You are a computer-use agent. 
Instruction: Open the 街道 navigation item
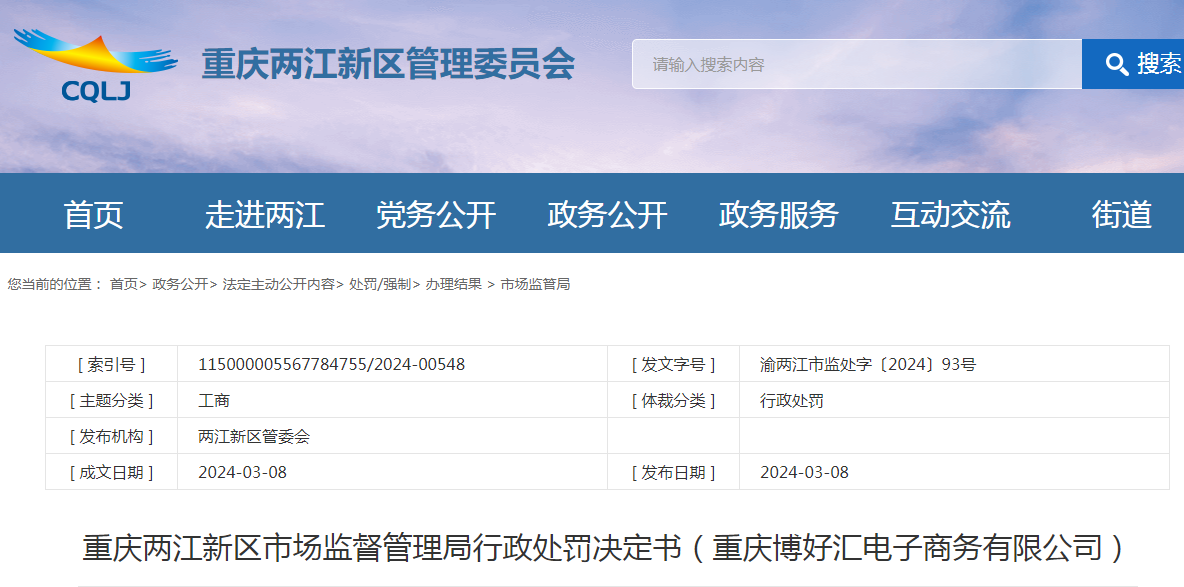coord(1121,215)
